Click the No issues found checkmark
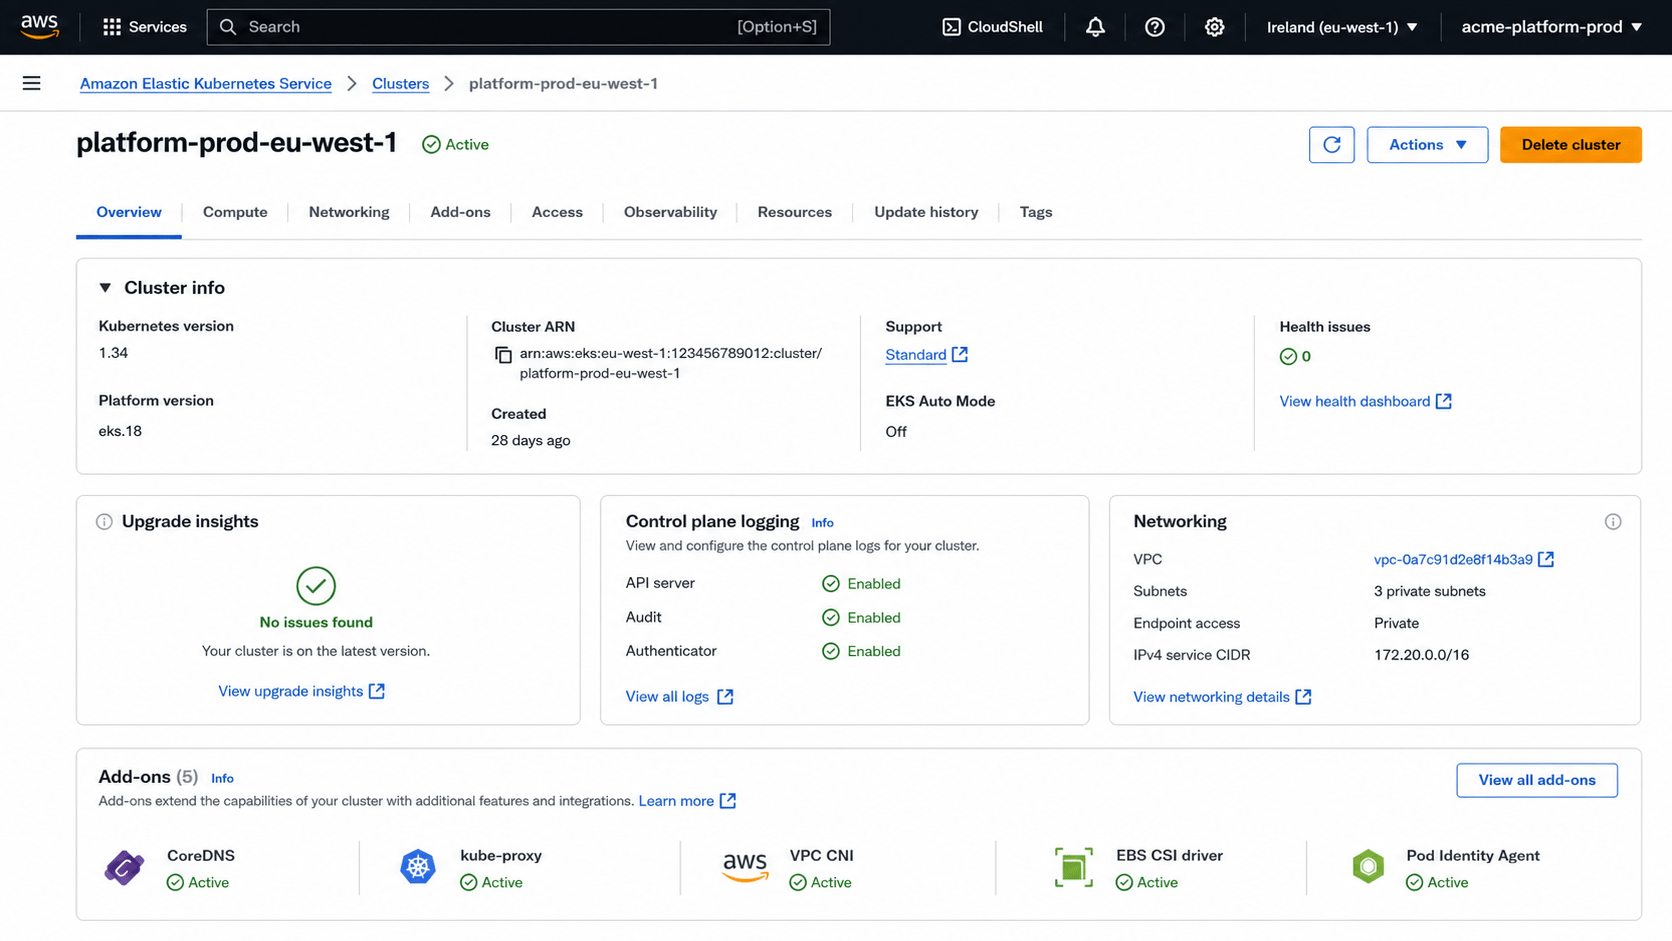 coord(316,586)
